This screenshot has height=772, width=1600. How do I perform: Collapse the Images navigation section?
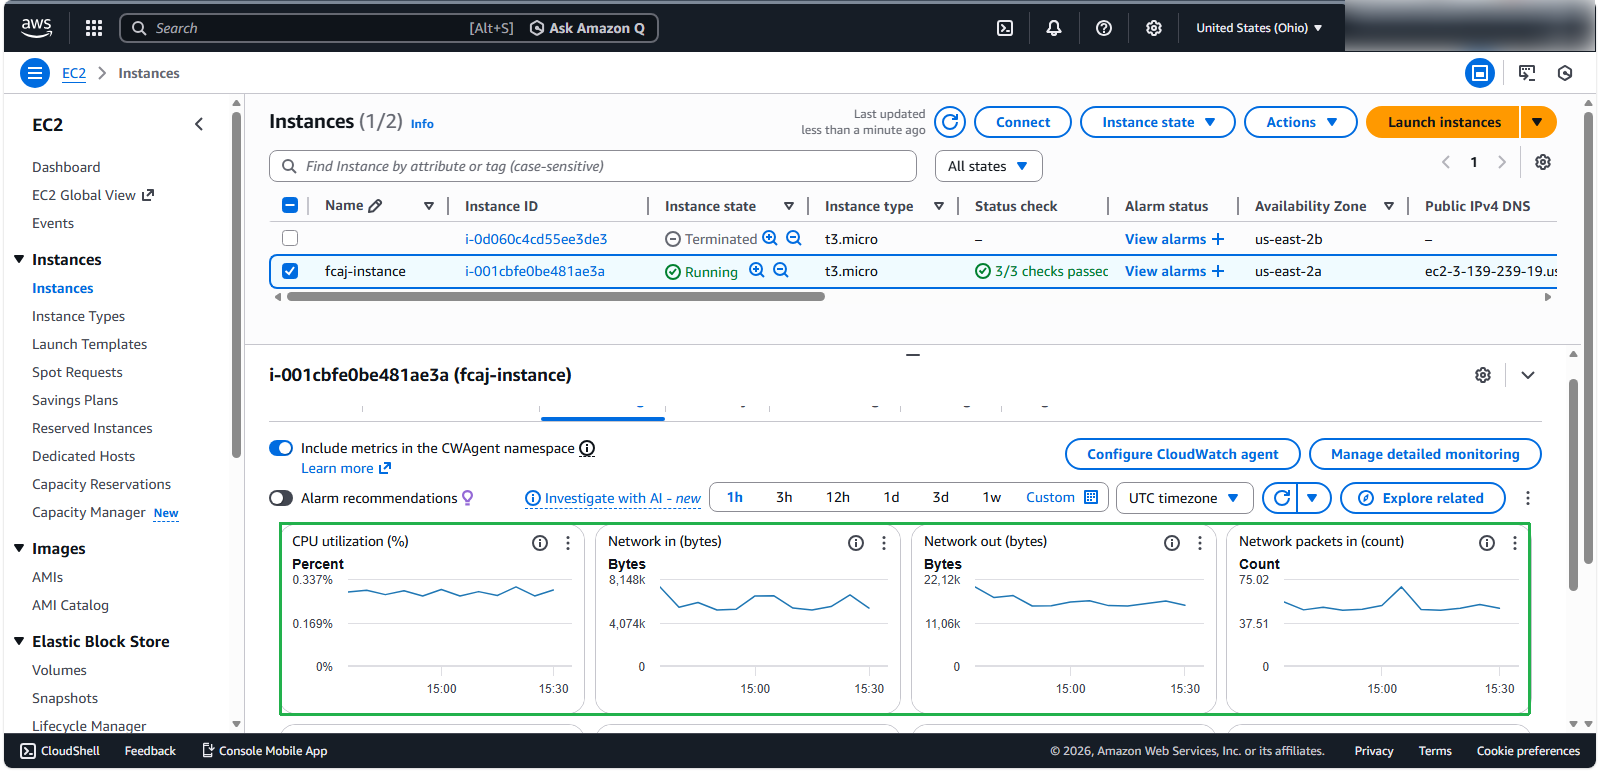[x=19, y=548]
